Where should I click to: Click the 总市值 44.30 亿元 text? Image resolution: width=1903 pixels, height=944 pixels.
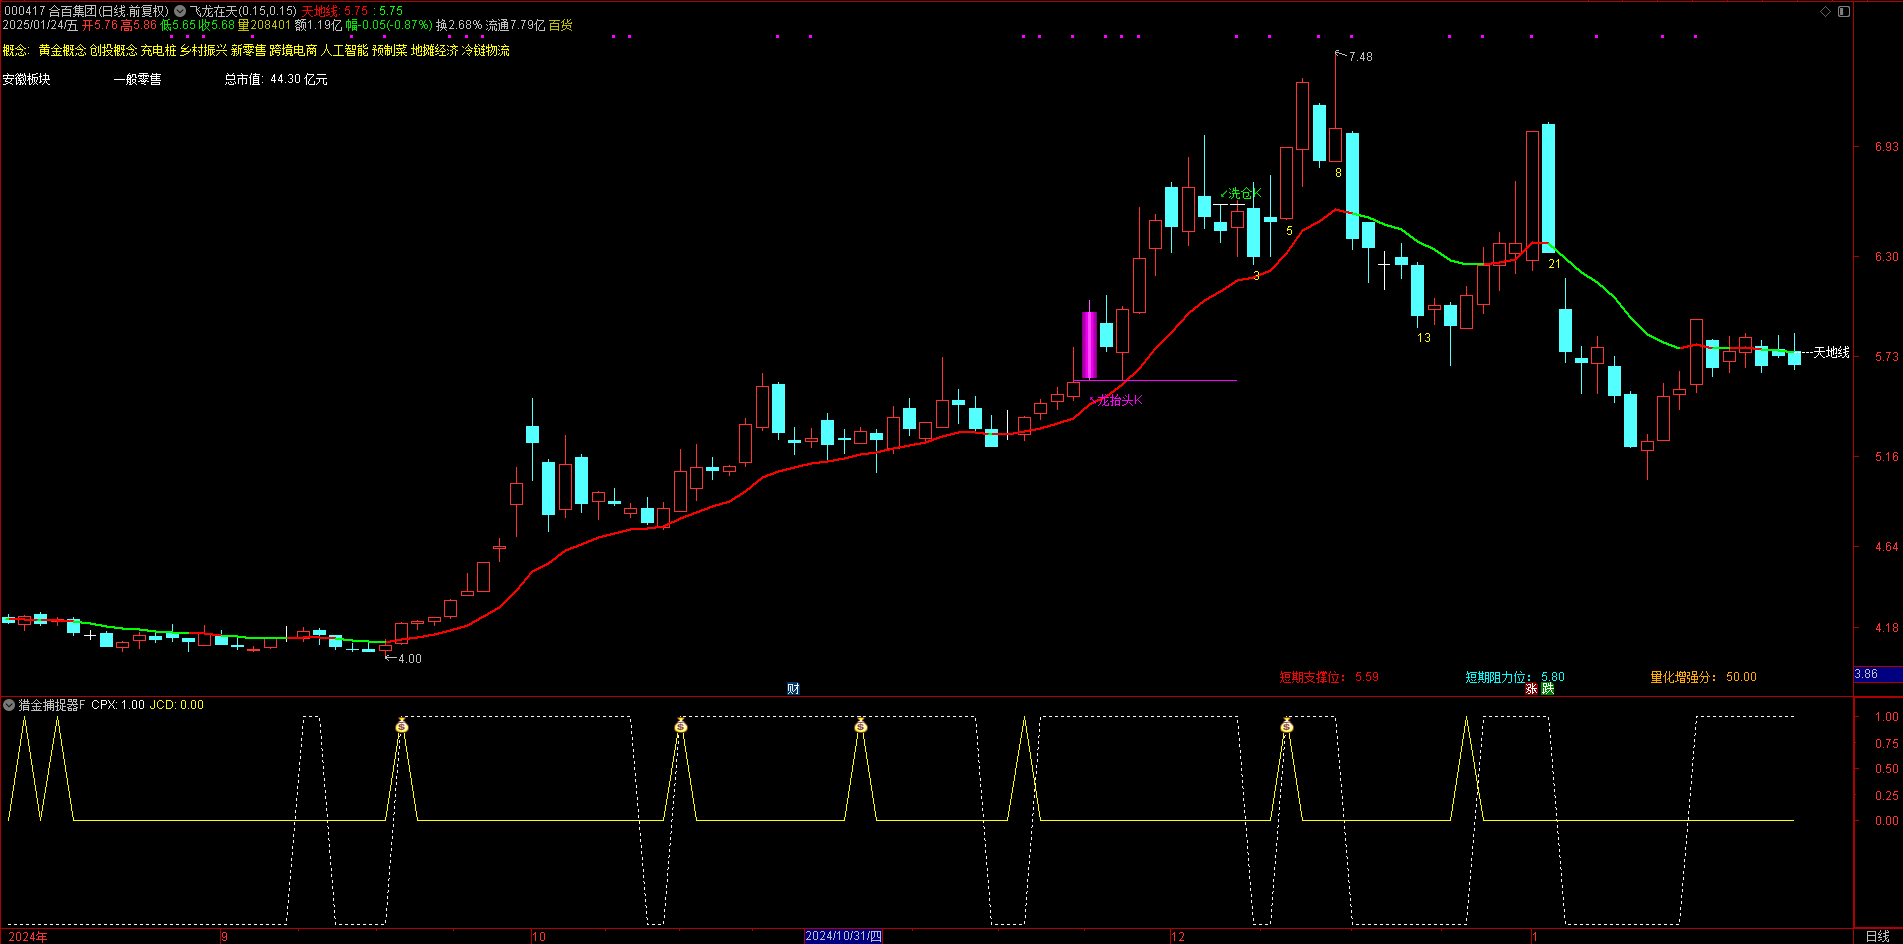(276, 79)
